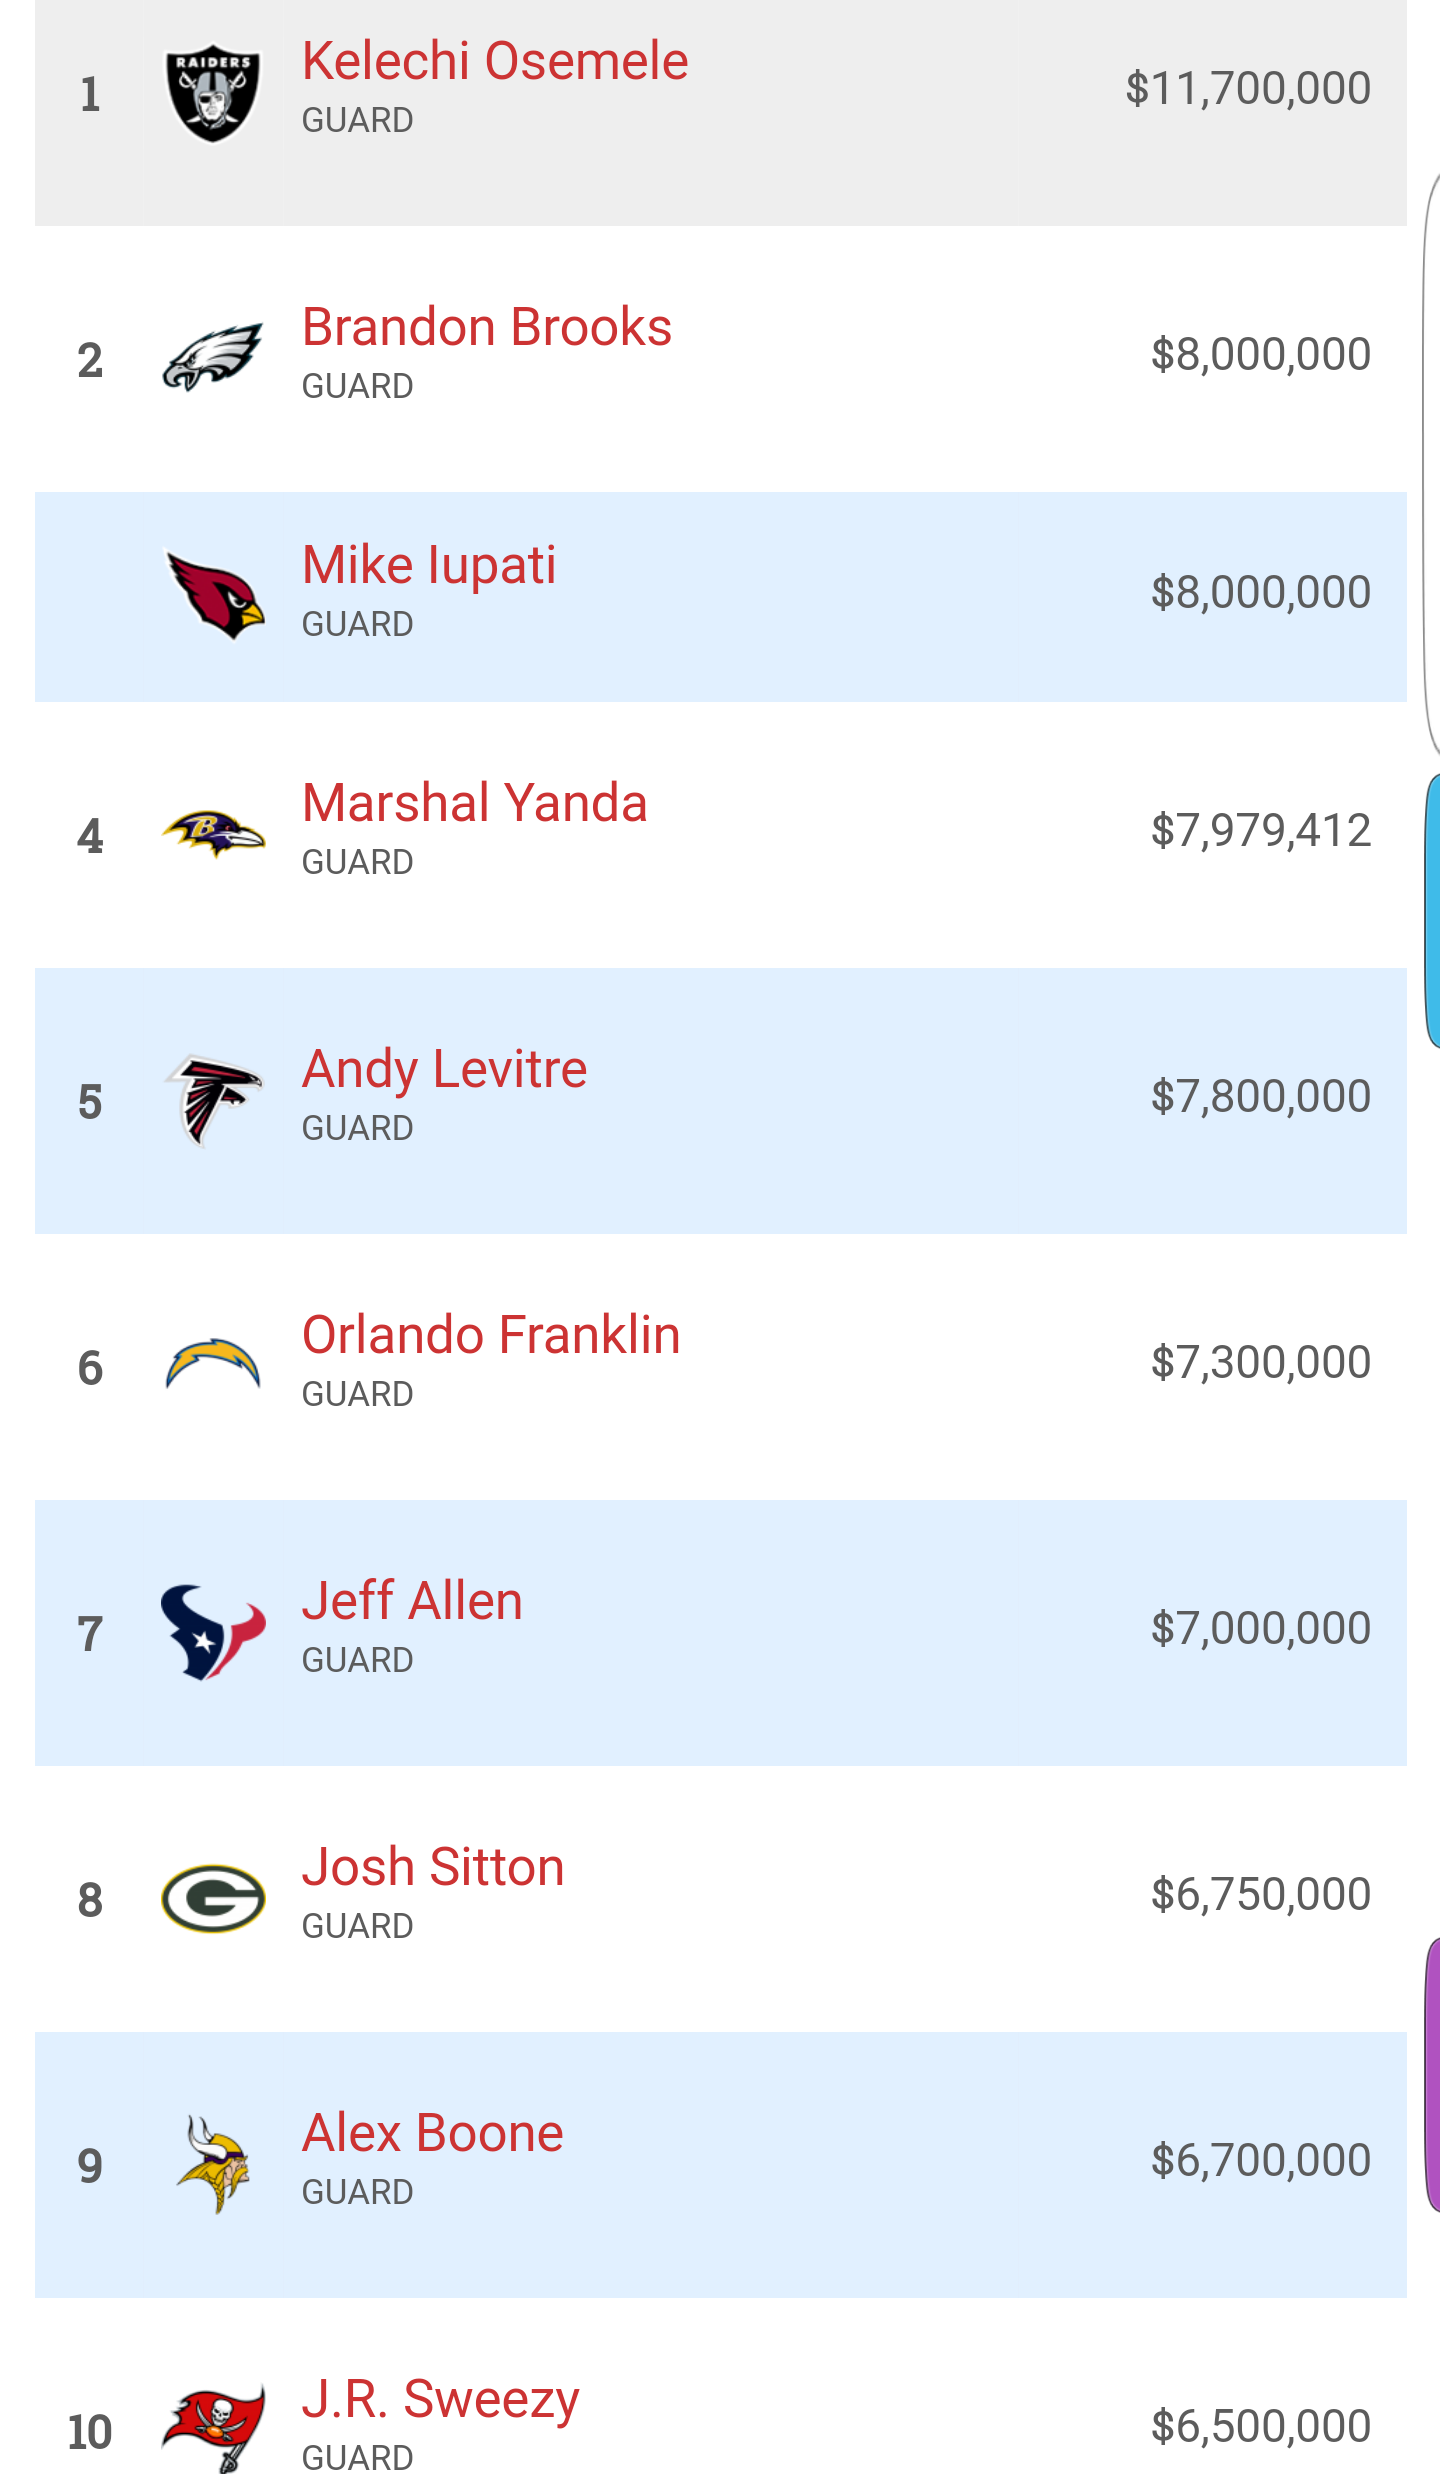Click the Packers team logo
The width and height of the screenshot is (1440, 2474).
pos(213,1898)
